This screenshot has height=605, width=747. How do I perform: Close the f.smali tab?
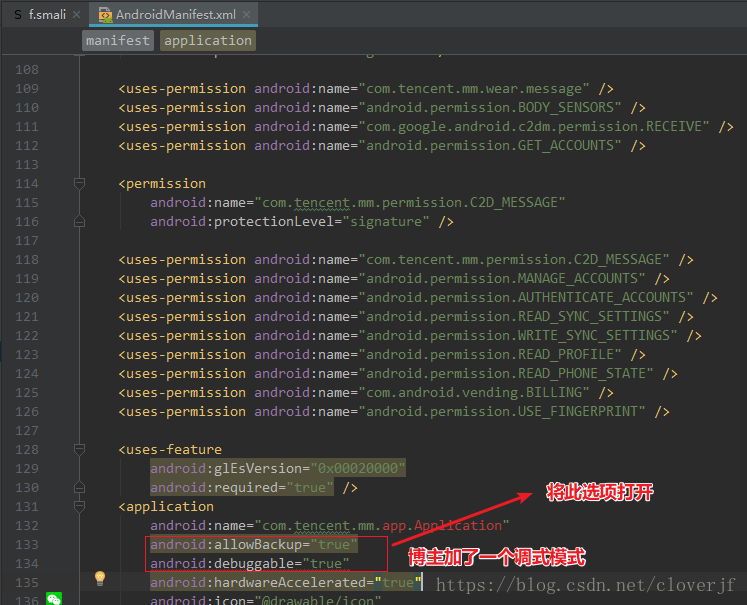pyautogui.click(x=77, y=15)
